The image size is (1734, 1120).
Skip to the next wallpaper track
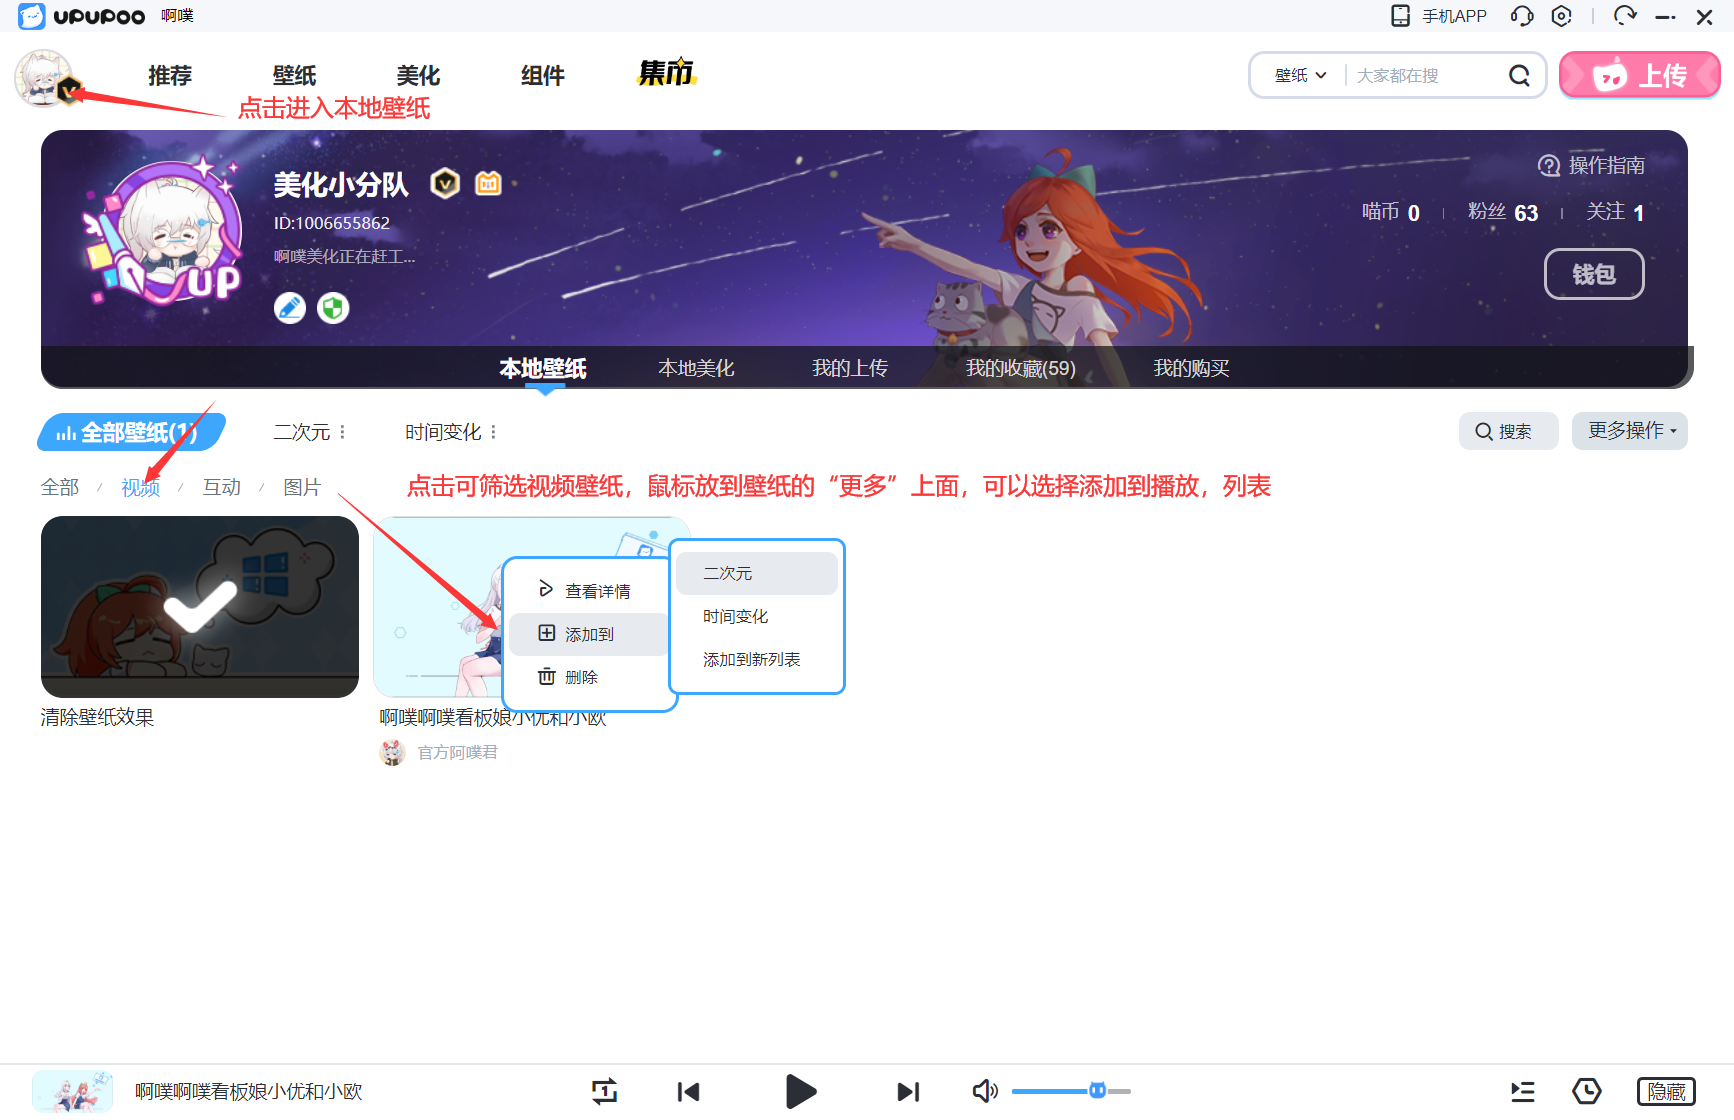907,1091
